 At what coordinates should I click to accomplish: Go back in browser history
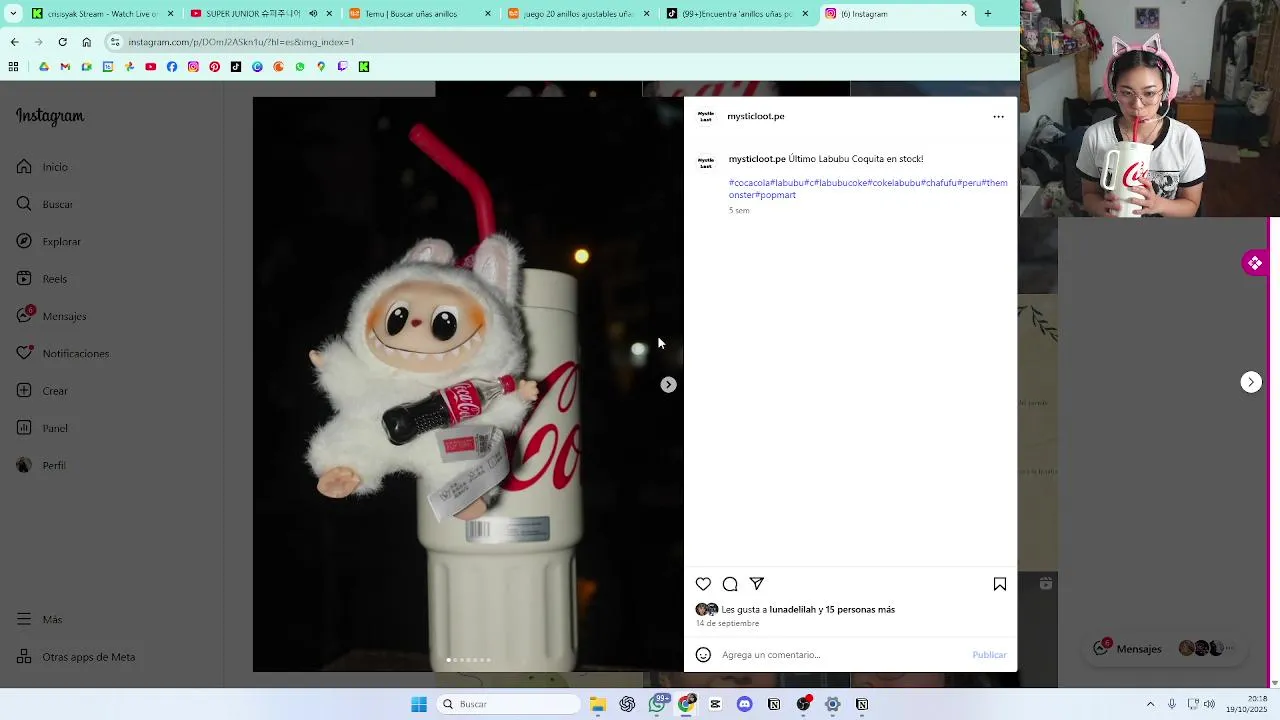pyautogui.click(x=14, y=42)
